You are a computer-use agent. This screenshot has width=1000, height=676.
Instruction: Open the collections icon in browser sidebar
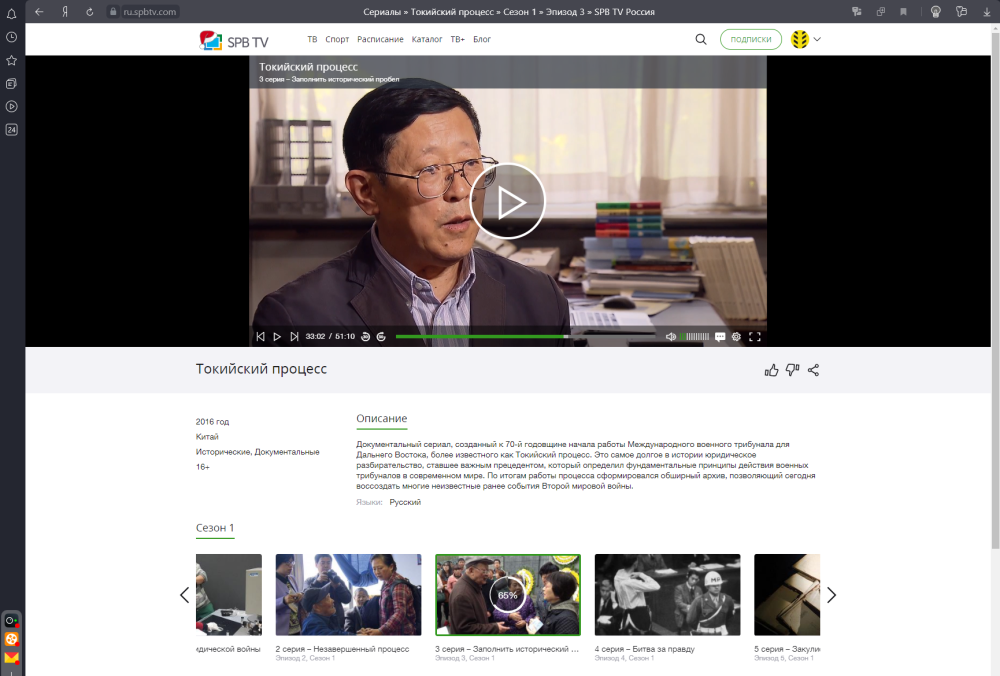coord(11,84)
